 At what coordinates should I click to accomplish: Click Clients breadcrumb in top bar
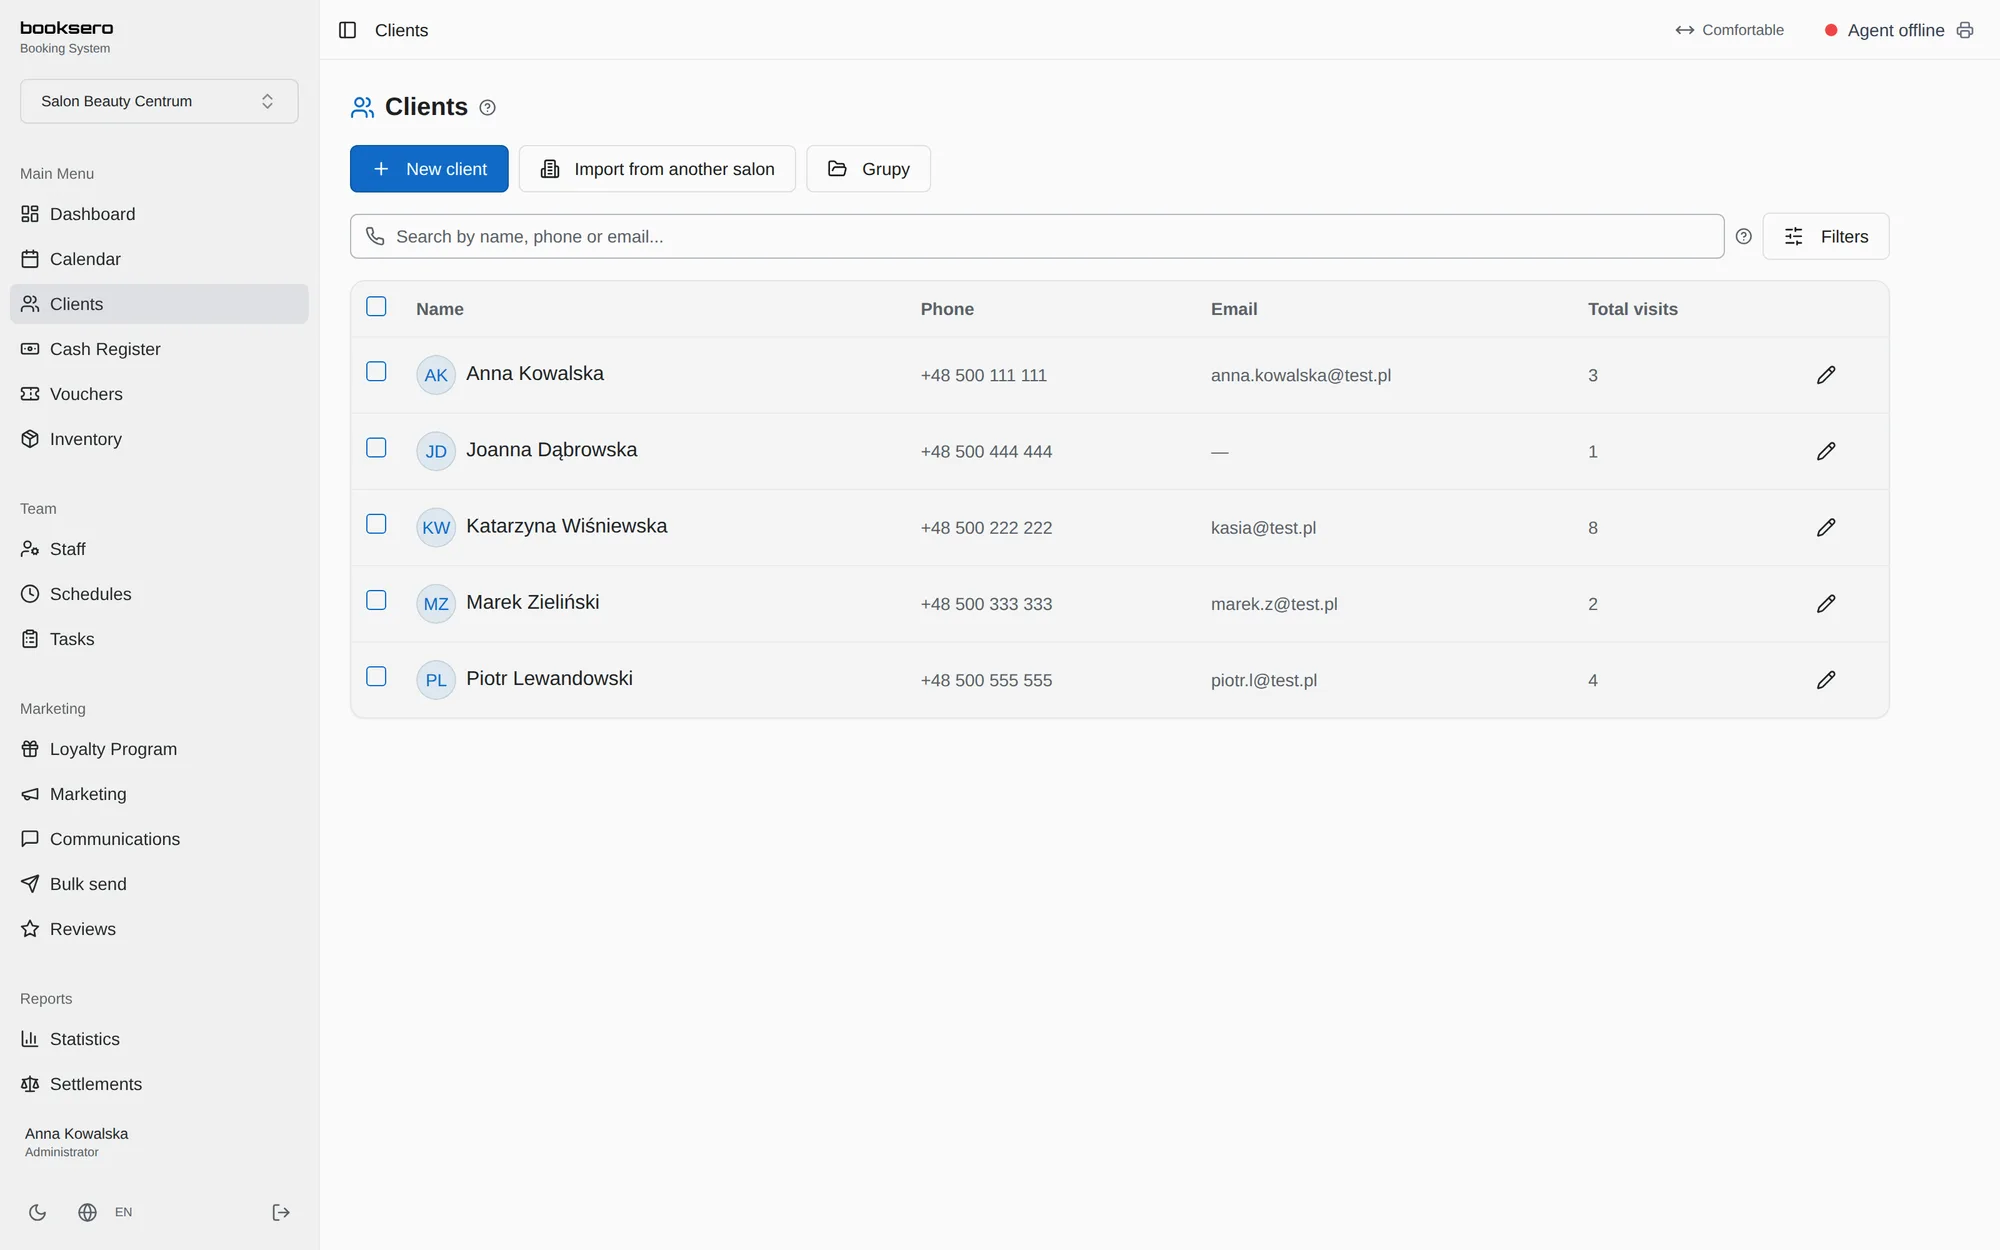pos(401,30)
